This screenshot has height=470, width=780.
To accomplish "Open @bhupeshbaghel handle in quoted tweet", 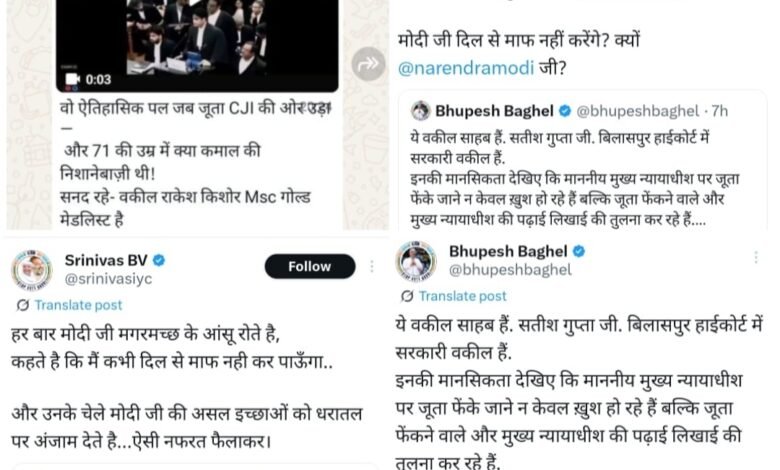I will pyautogui.click(x=637, y=111).
